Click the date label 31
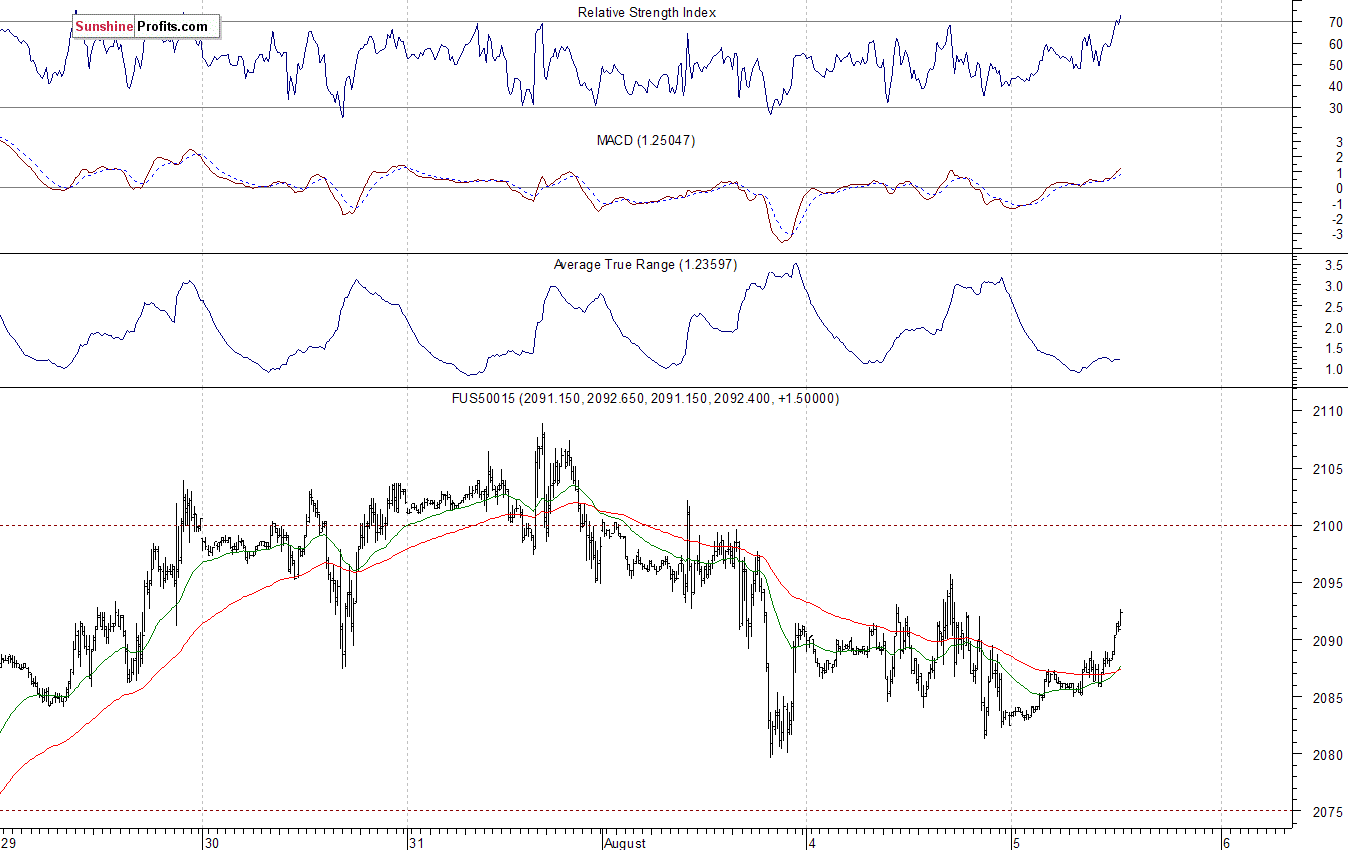Image resolution: width=1348 pixels, height=850 pixels. click(x=418, y=843)
